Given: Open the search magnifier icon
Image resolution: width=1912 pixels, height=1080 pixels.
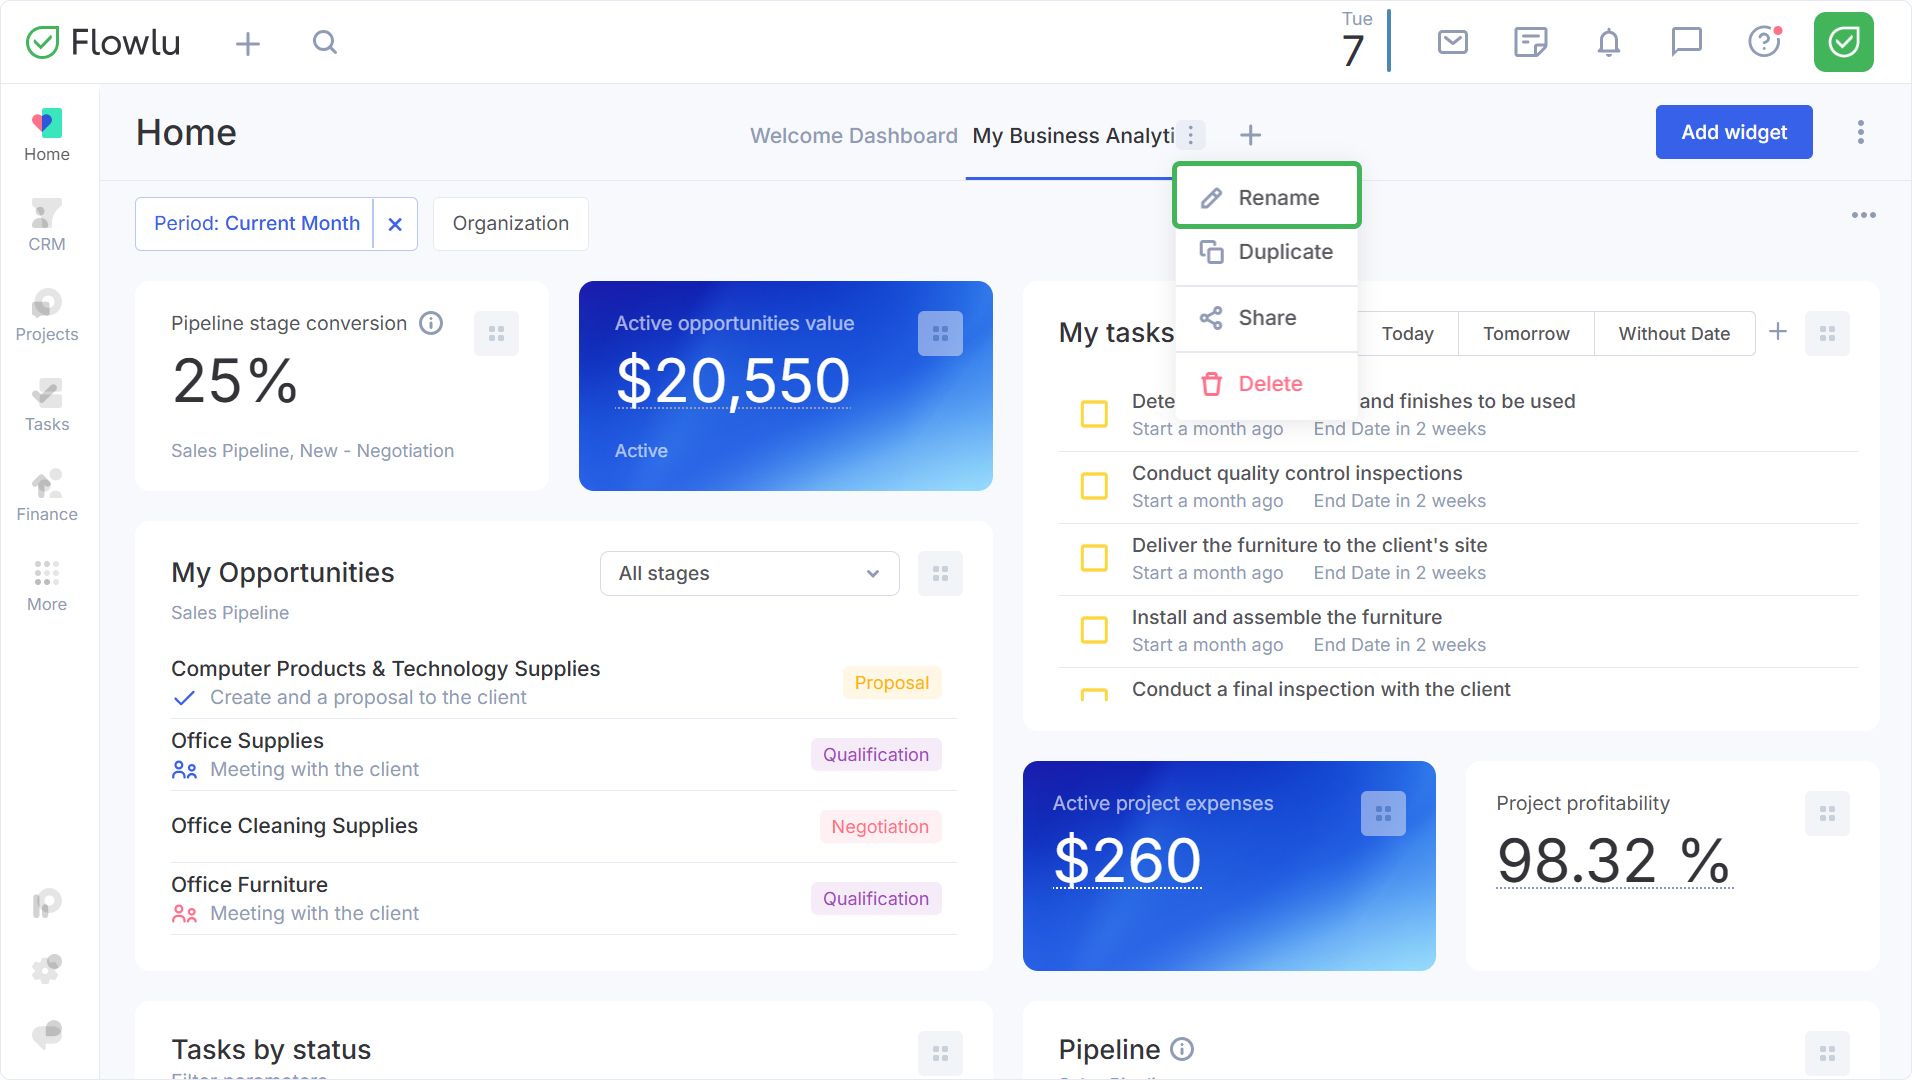Looking at the screenshot, I should tap(325, 42).
